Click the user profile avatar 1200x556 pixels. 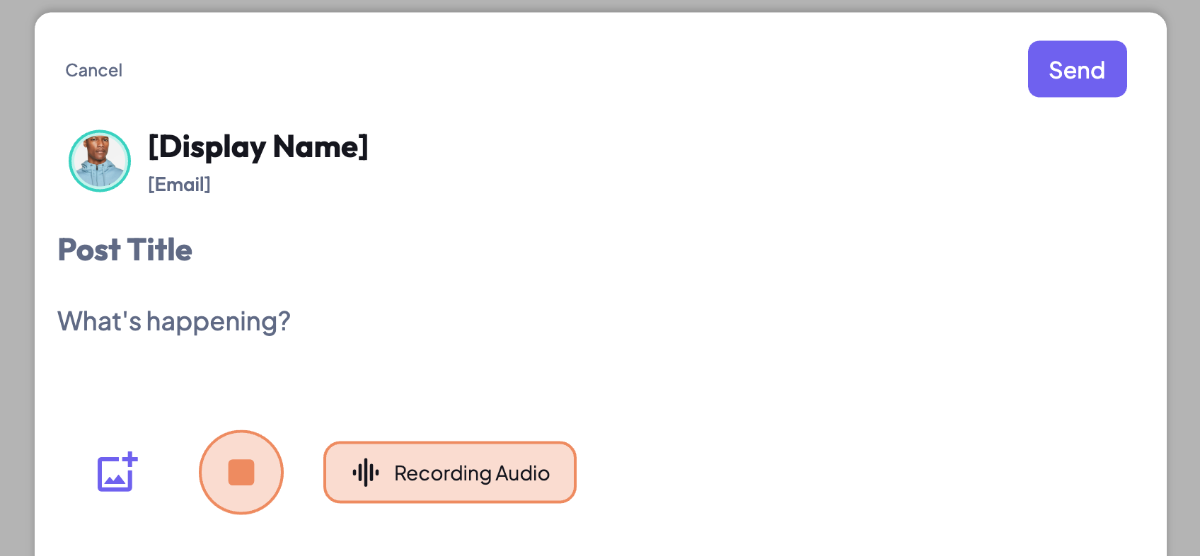pyautogui.click(x=100, y=161)
